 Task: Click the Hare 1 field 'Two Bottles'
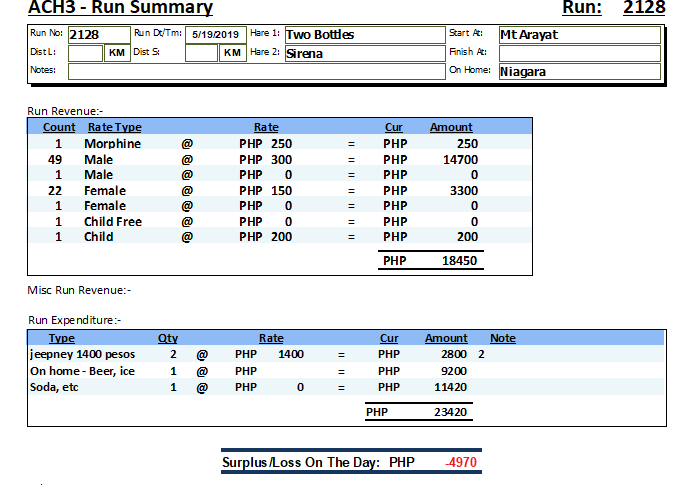tap(363, 35)
